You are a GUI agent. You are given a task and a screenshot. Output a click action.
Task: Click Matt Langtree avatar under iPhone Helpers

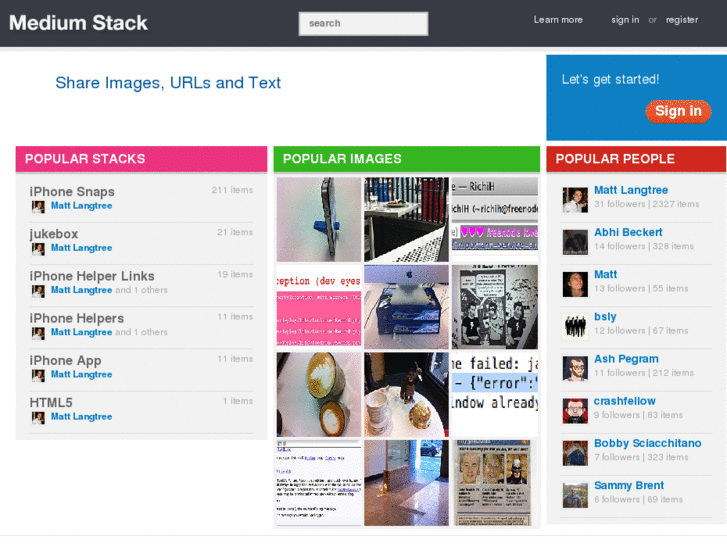point(38,333)
